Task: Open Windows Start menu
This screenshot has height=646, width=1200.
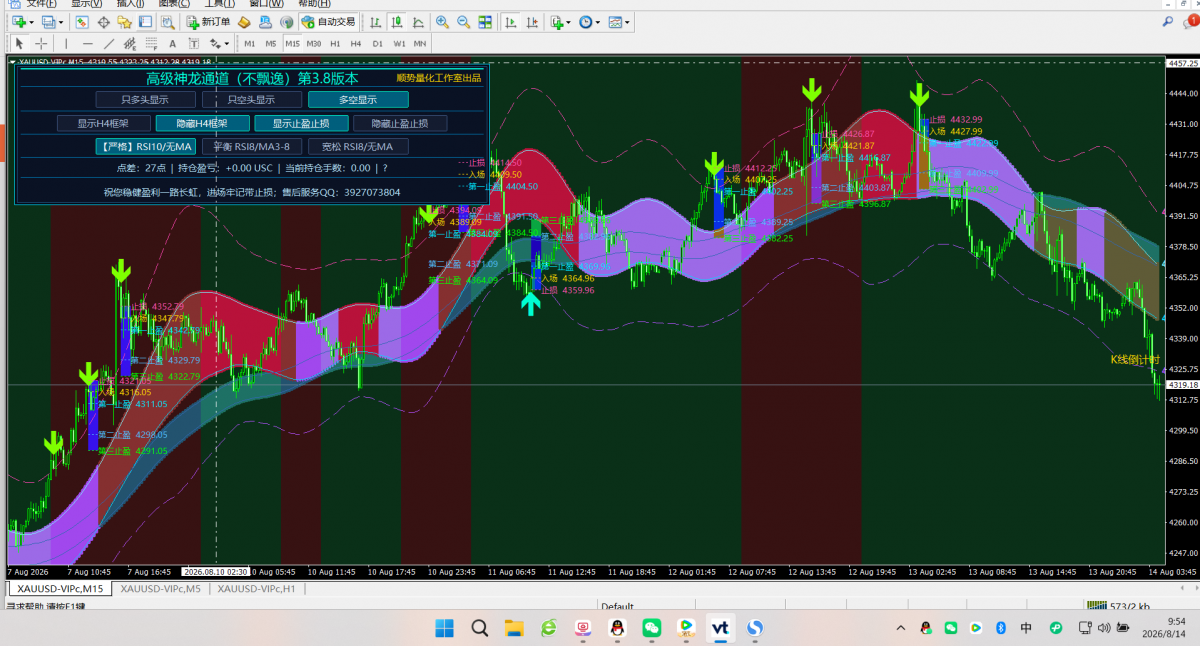Action: [444, 628]
